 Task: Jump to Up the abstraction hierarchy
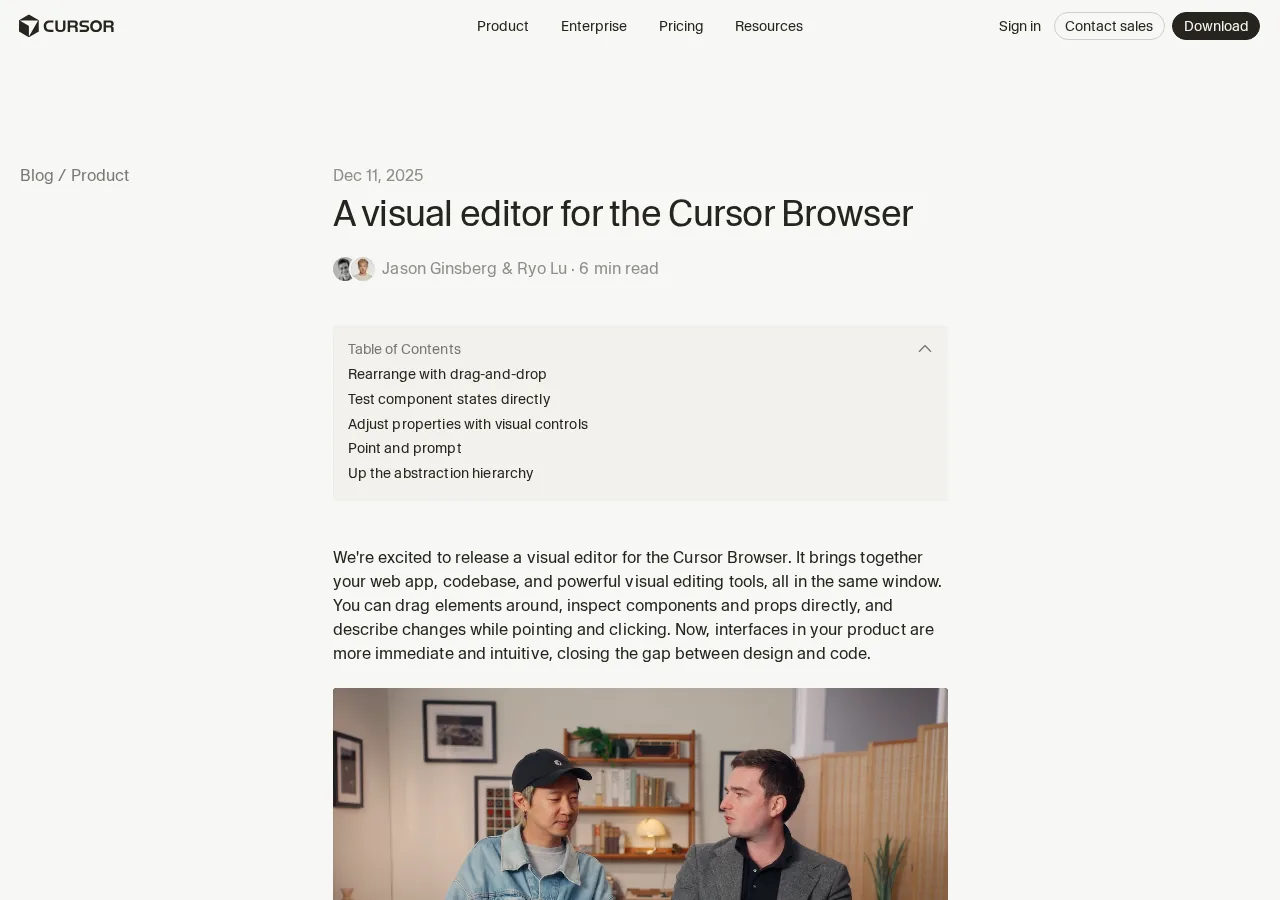[441, 473]
